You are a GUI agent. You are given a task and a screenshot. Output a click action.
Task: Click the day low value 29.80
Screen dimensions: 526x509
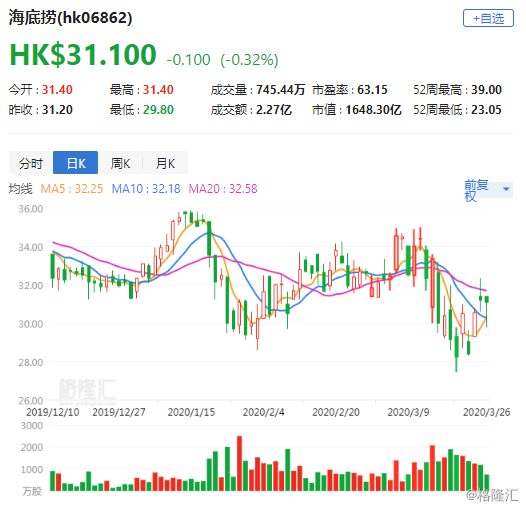[158, 110]
